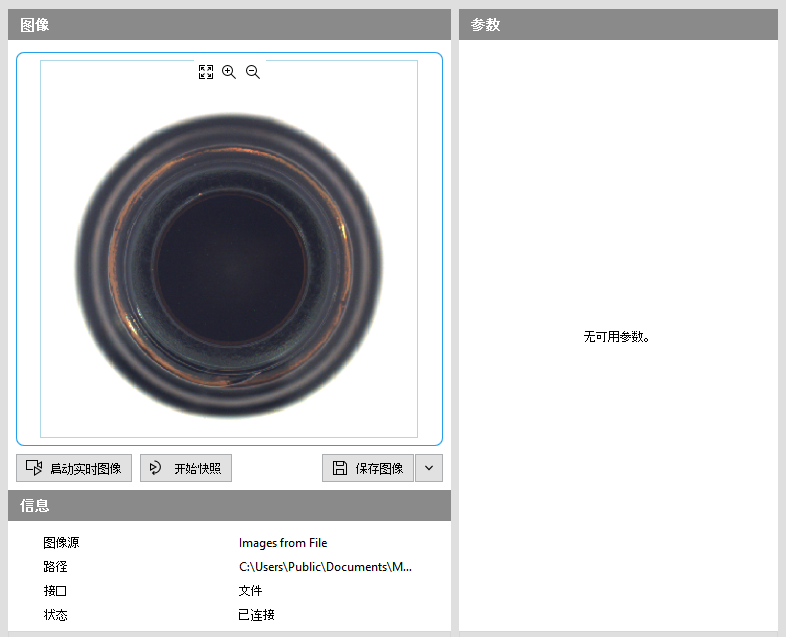The image size is (786, 637).
Task: Select the 路径 label in info list
Action: (55, 567)
